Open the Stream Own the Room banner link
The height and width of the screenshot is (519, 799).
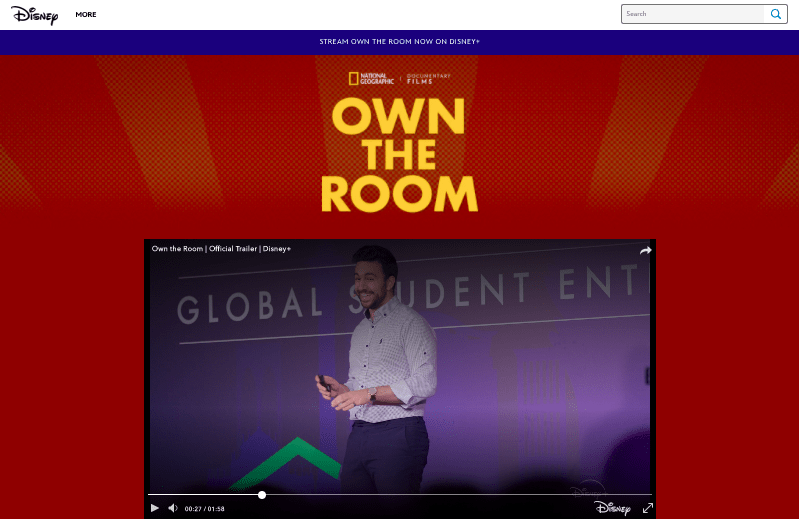coord(400,42)
